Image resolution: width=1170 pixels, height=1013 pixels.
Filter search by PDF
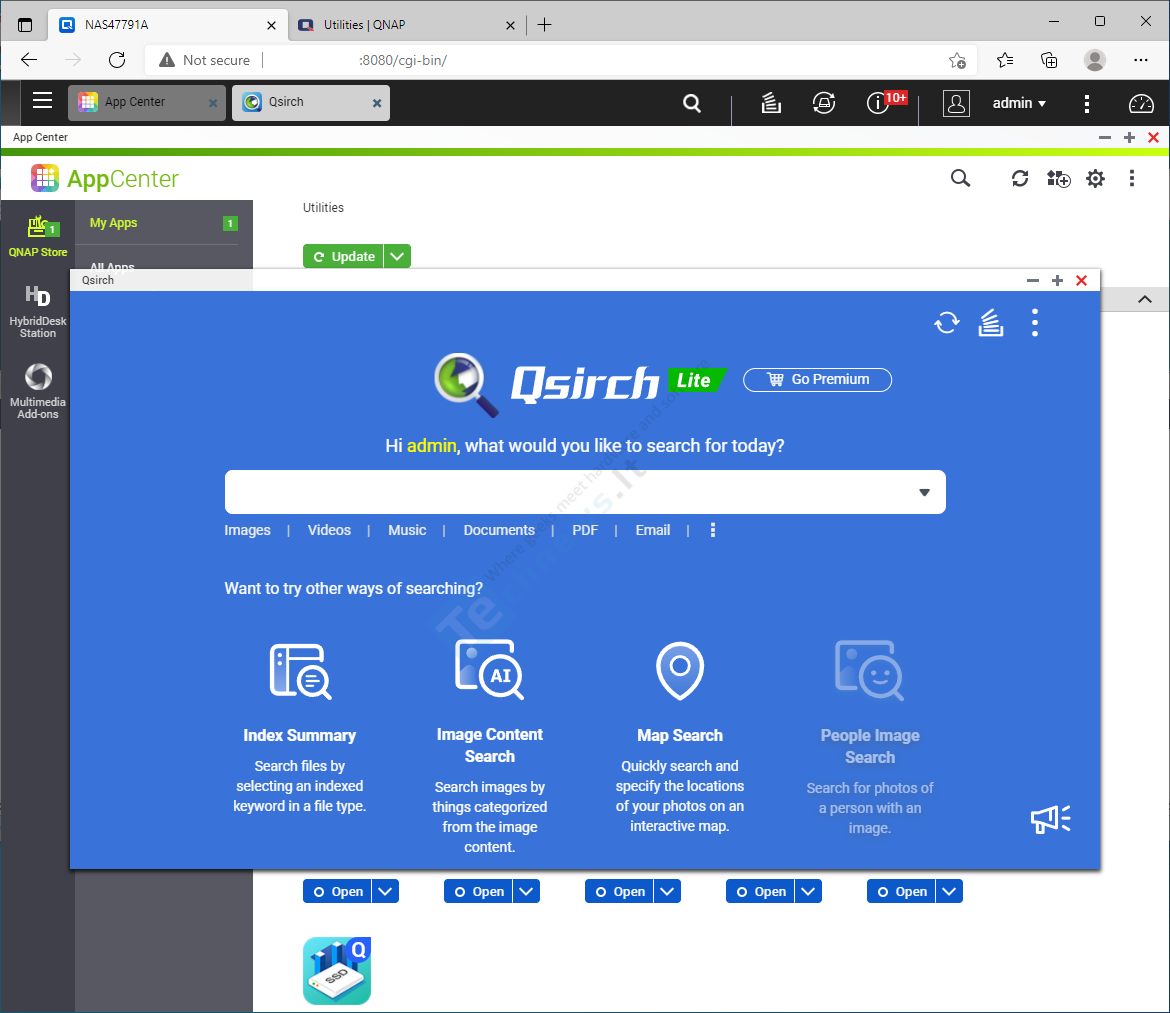[585, 530]
